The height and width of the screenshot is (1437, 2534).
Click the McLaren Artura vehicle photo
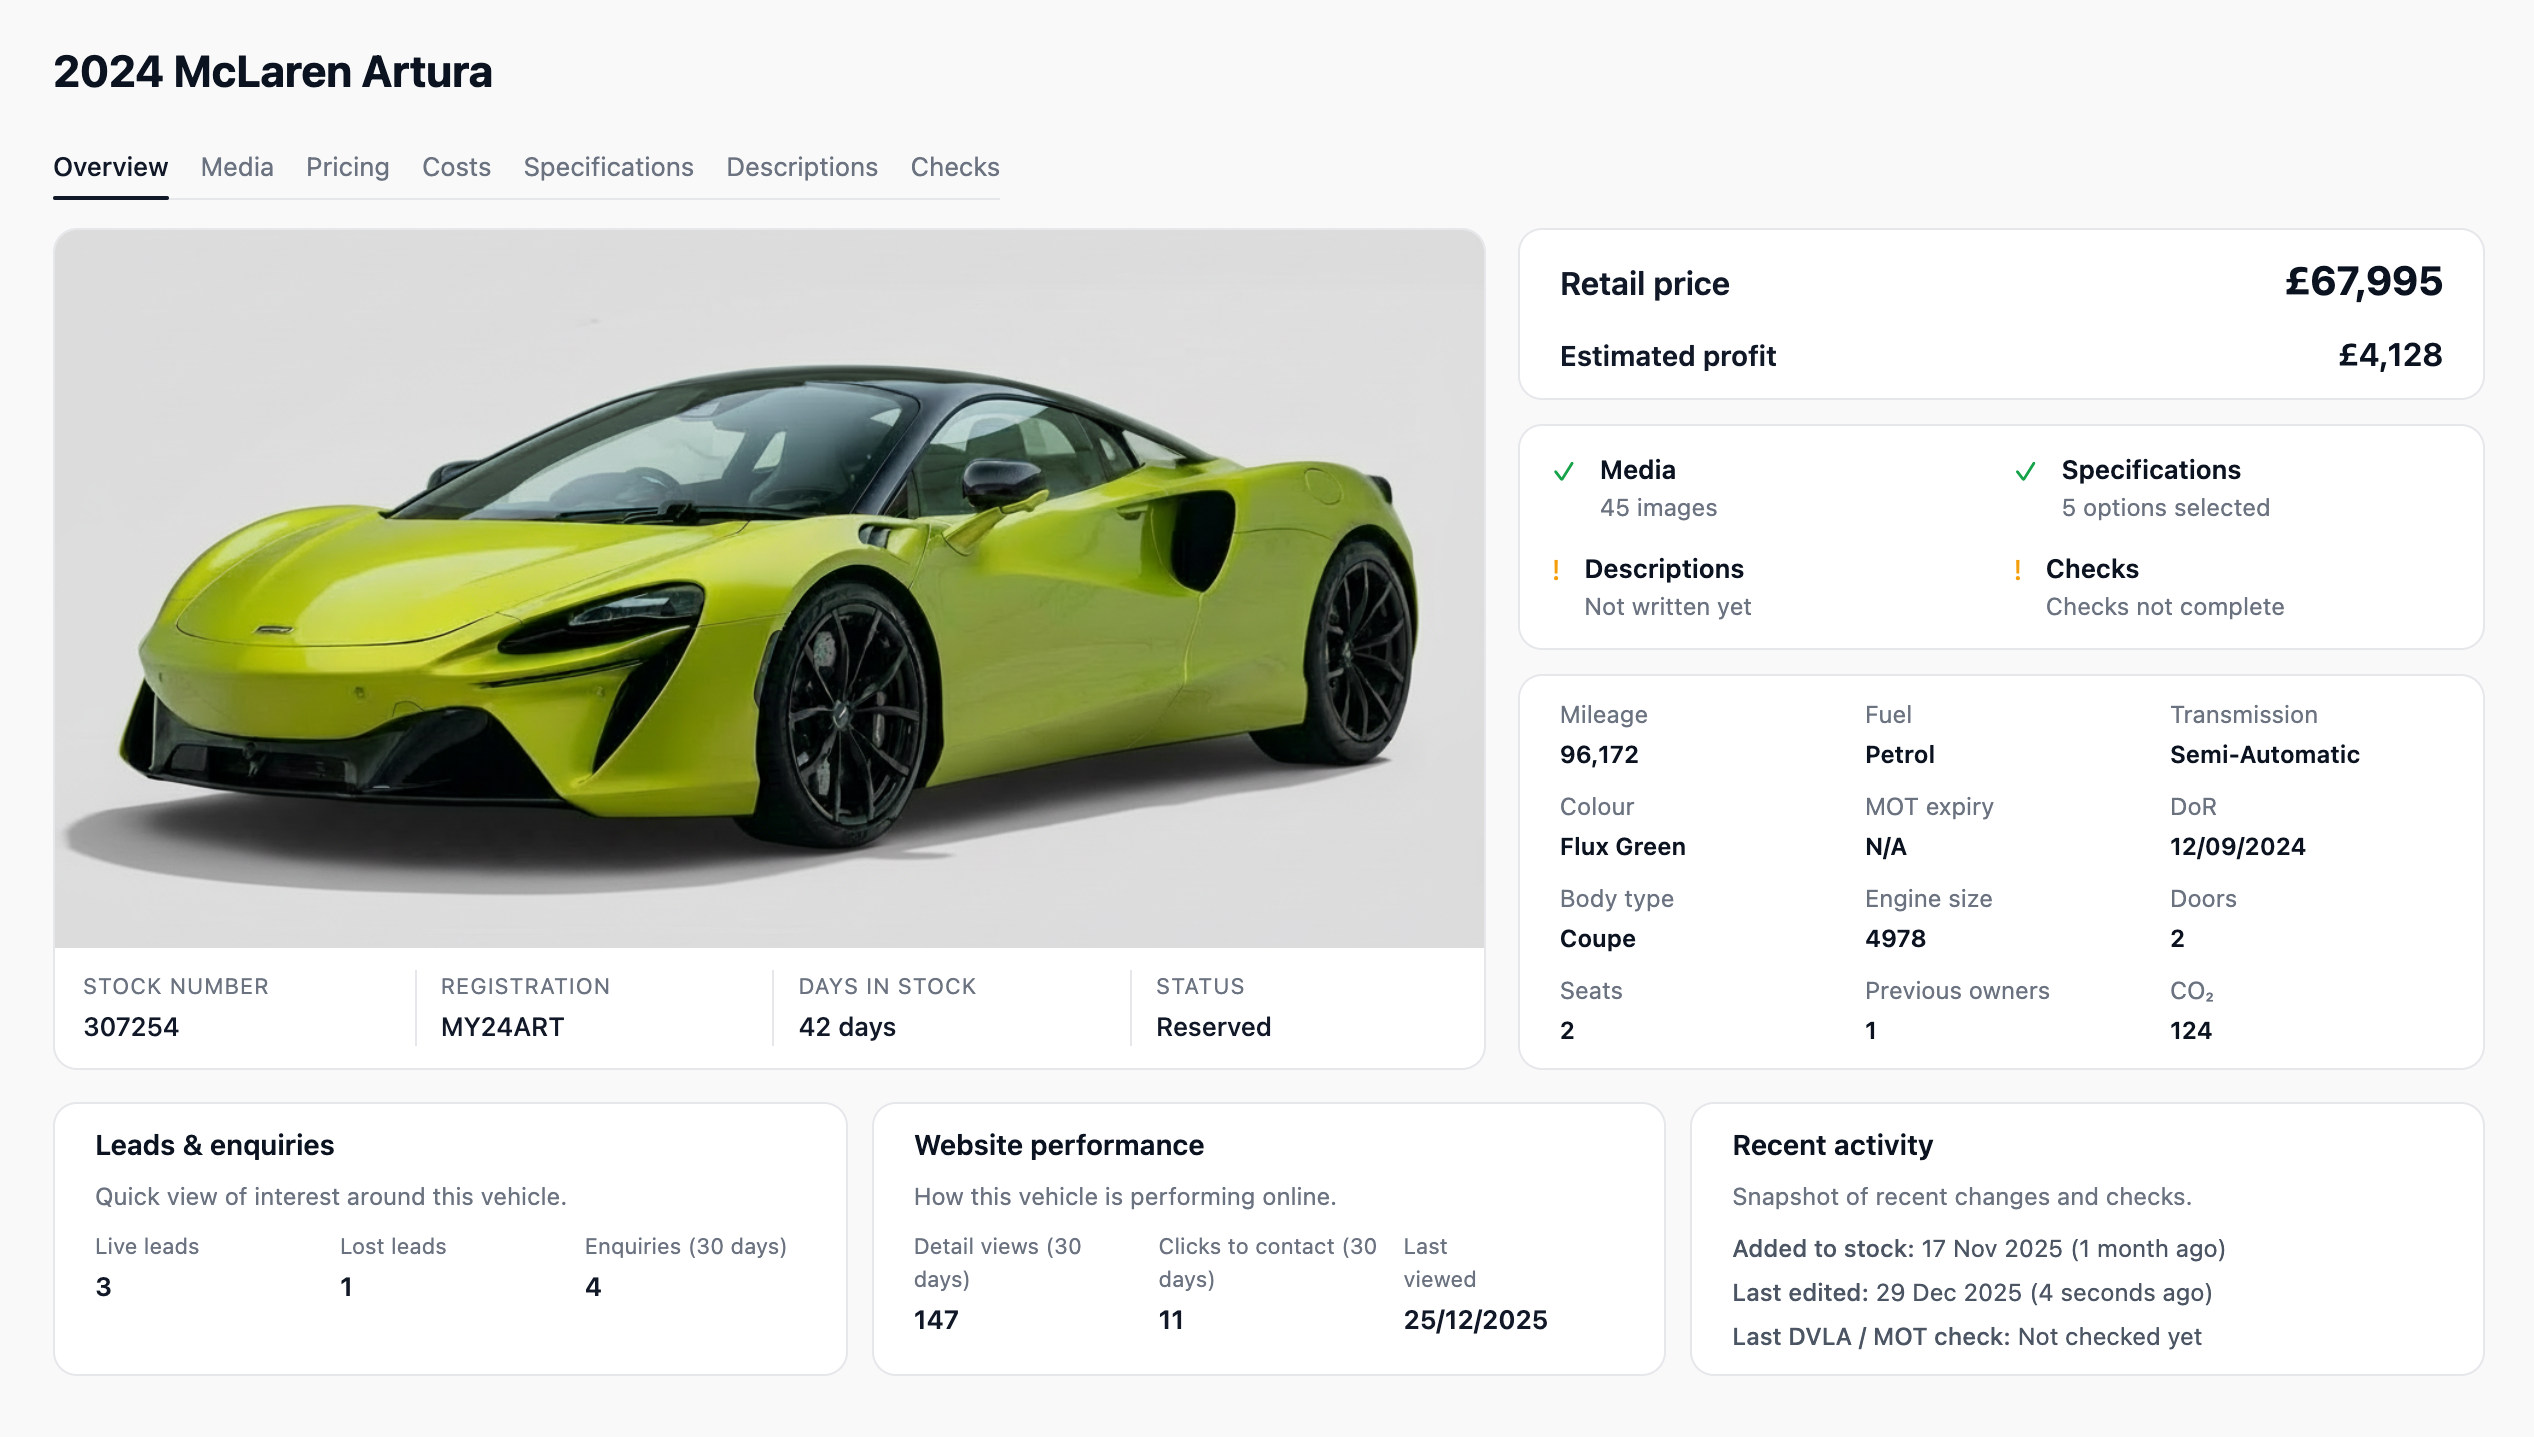(x=770, y=590)
